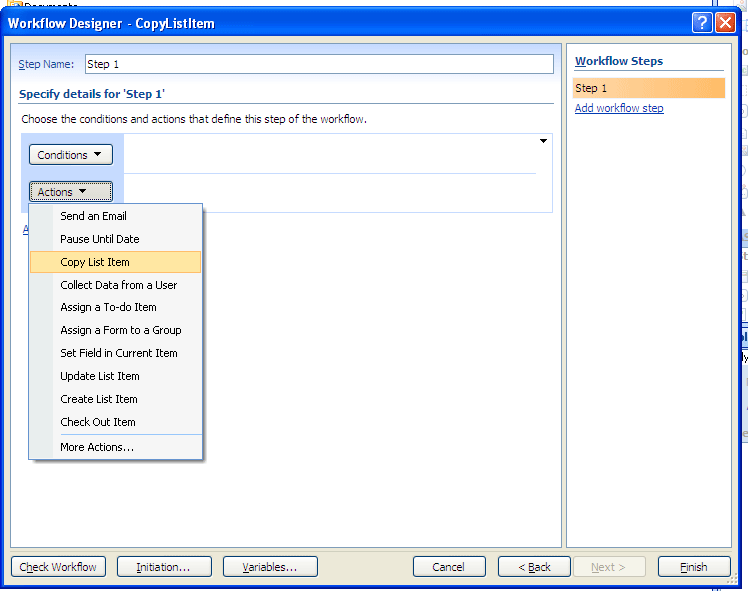This screenshot has height=591, width=748.
Task: Choose Pause Until Date action
Action: point(115,239)
